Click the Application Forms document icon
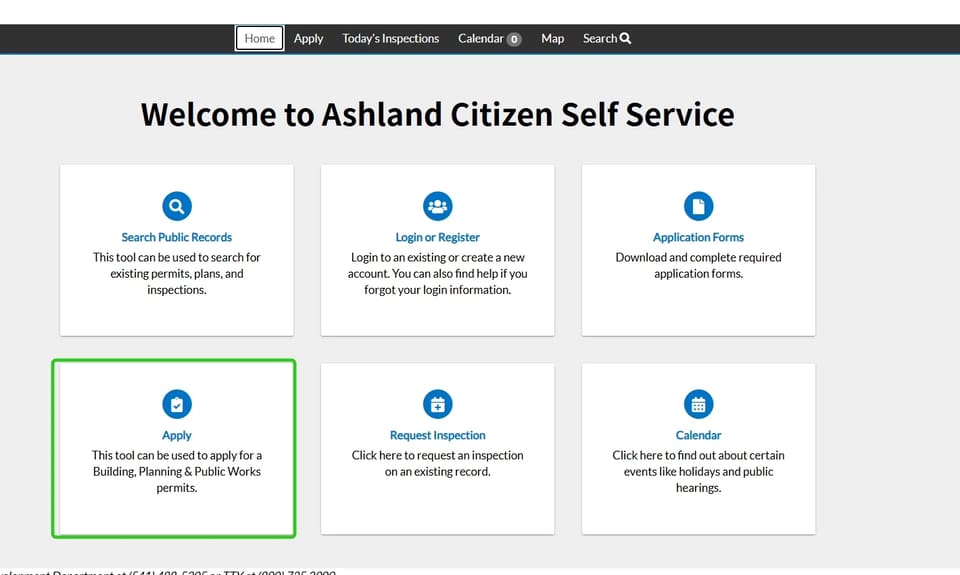Viewport: 960px width, 575px height. pyautogui.click(x=699, y=206)
